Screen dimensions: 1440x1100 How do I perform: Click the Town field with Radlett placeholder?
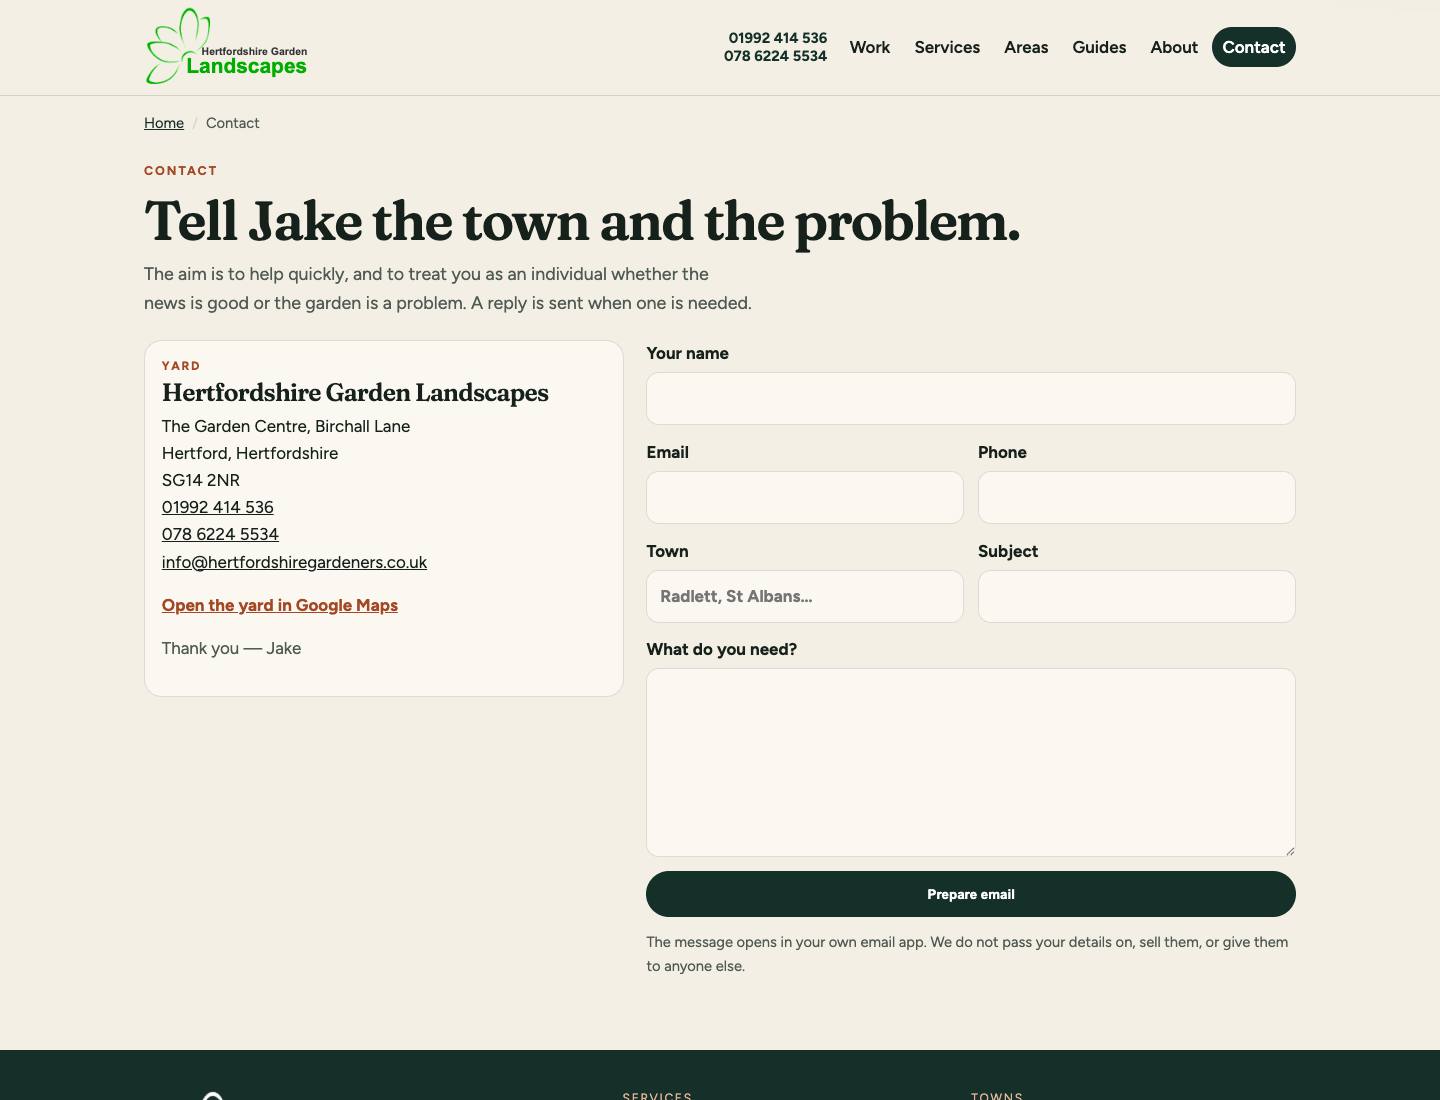(x=805, y=596)
